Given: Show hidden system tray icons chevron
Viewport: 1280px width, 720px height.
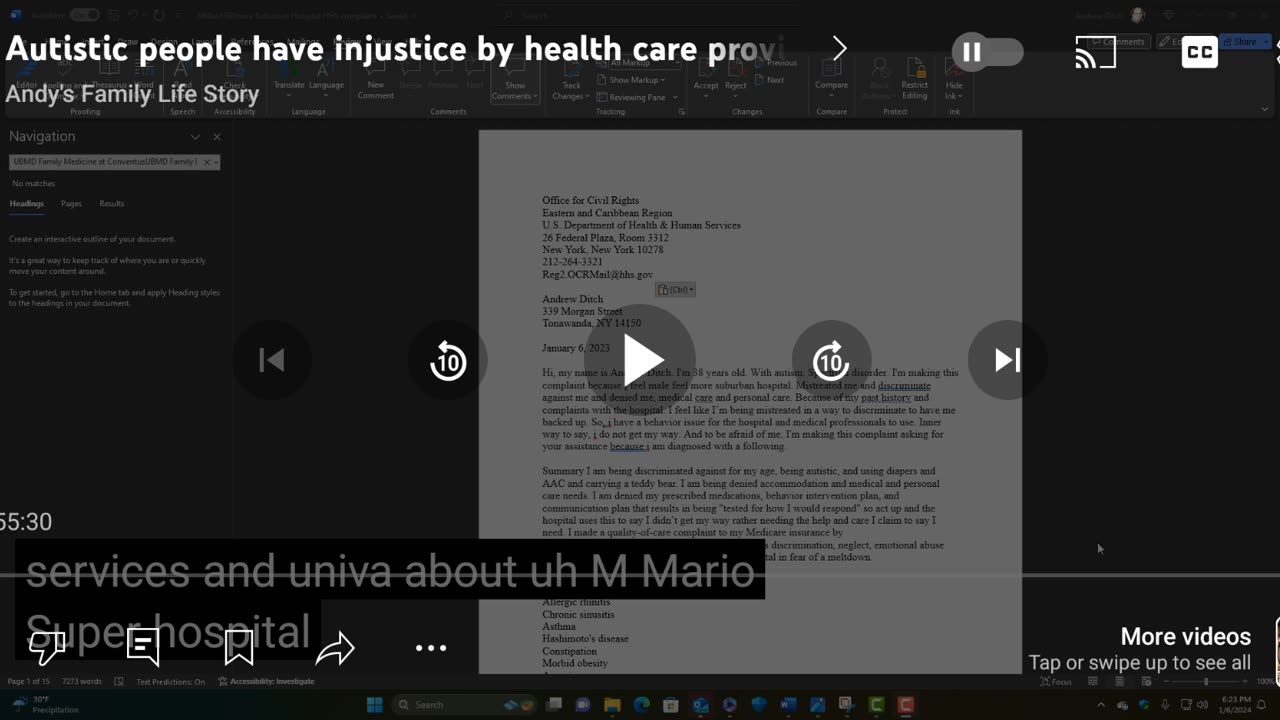Looking at the screenshot, I should (1101, 705).
